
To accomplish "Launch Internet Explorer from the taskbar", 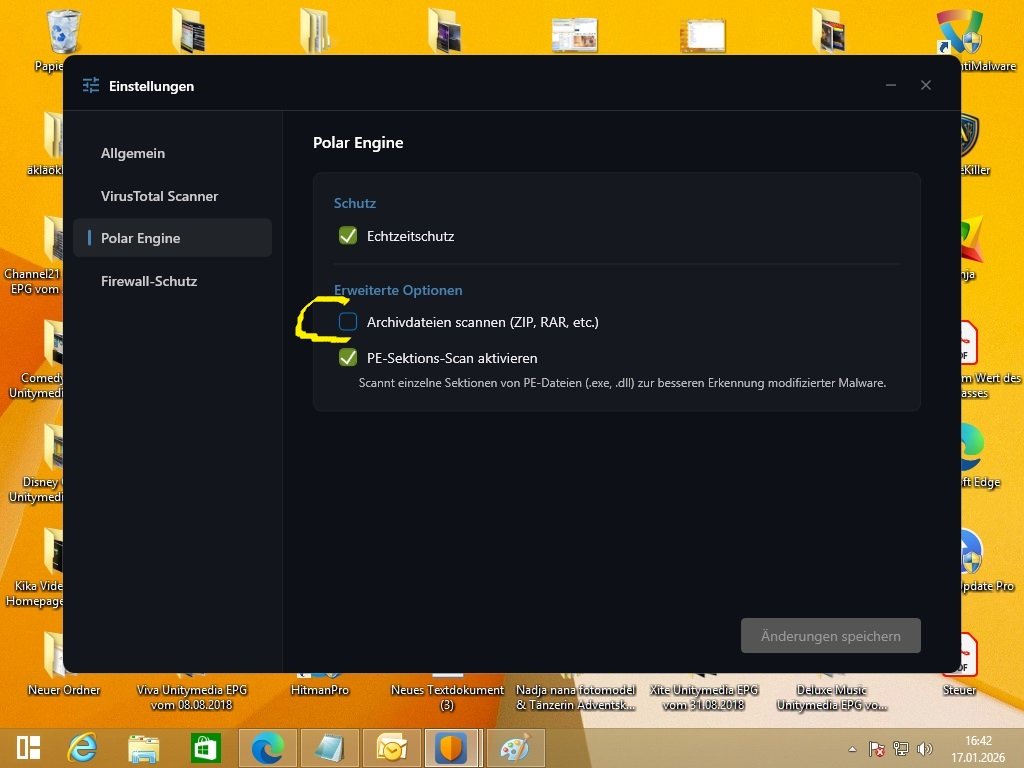I will point(82,748).
